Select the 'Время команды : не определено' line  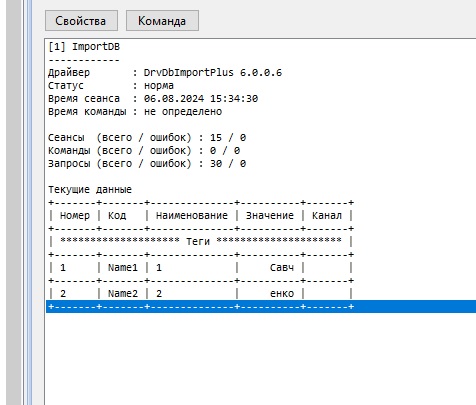click(x=135, y=111)
